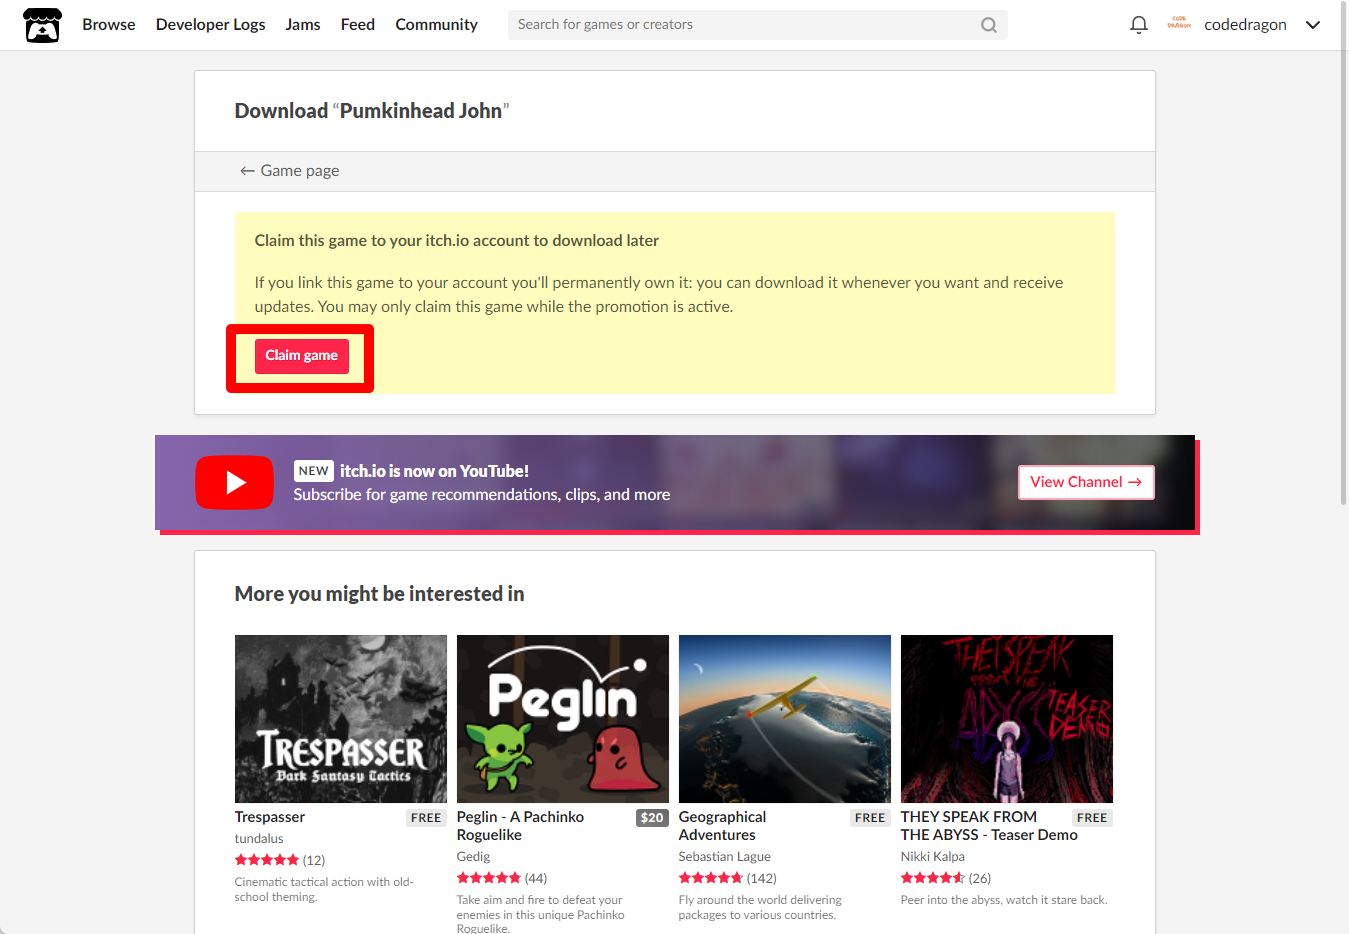Open Geographical Adventures title link

[722, 826]
